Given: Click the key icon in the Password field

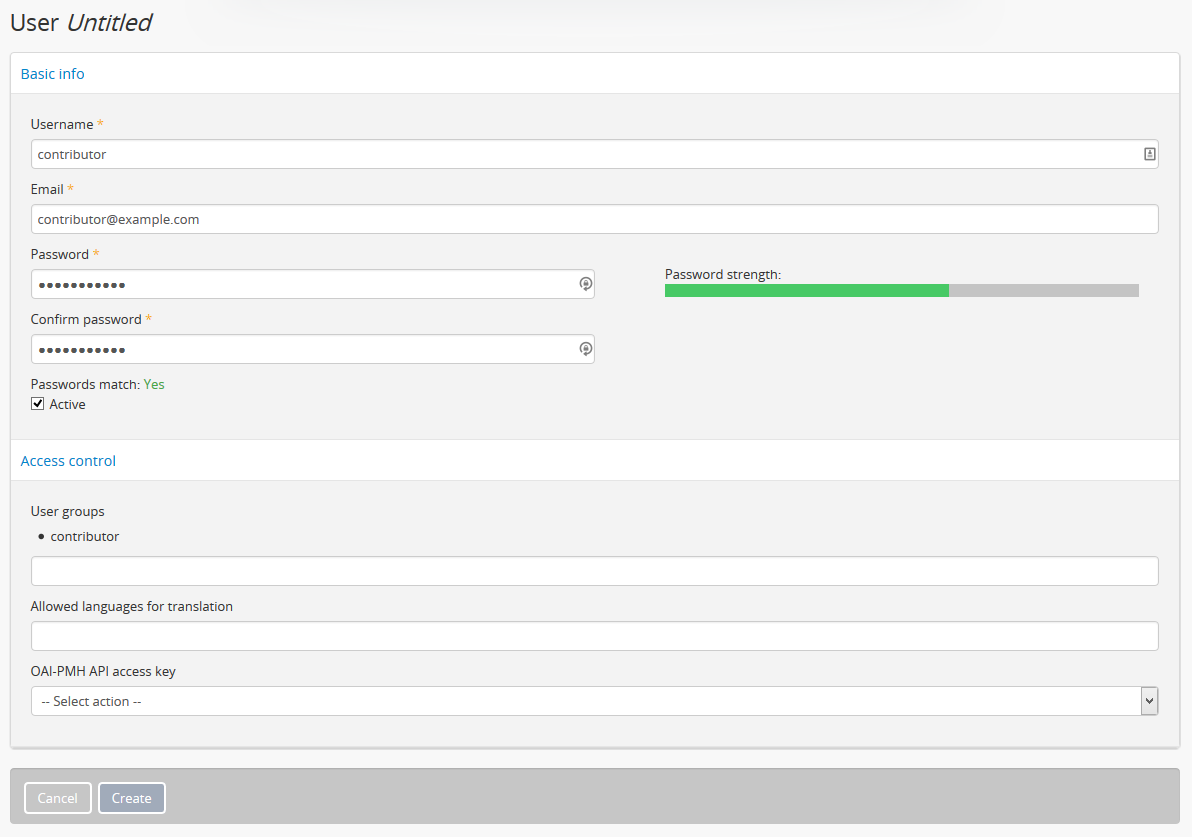Looking at the screenshot, I should click(x=586, y=284).
